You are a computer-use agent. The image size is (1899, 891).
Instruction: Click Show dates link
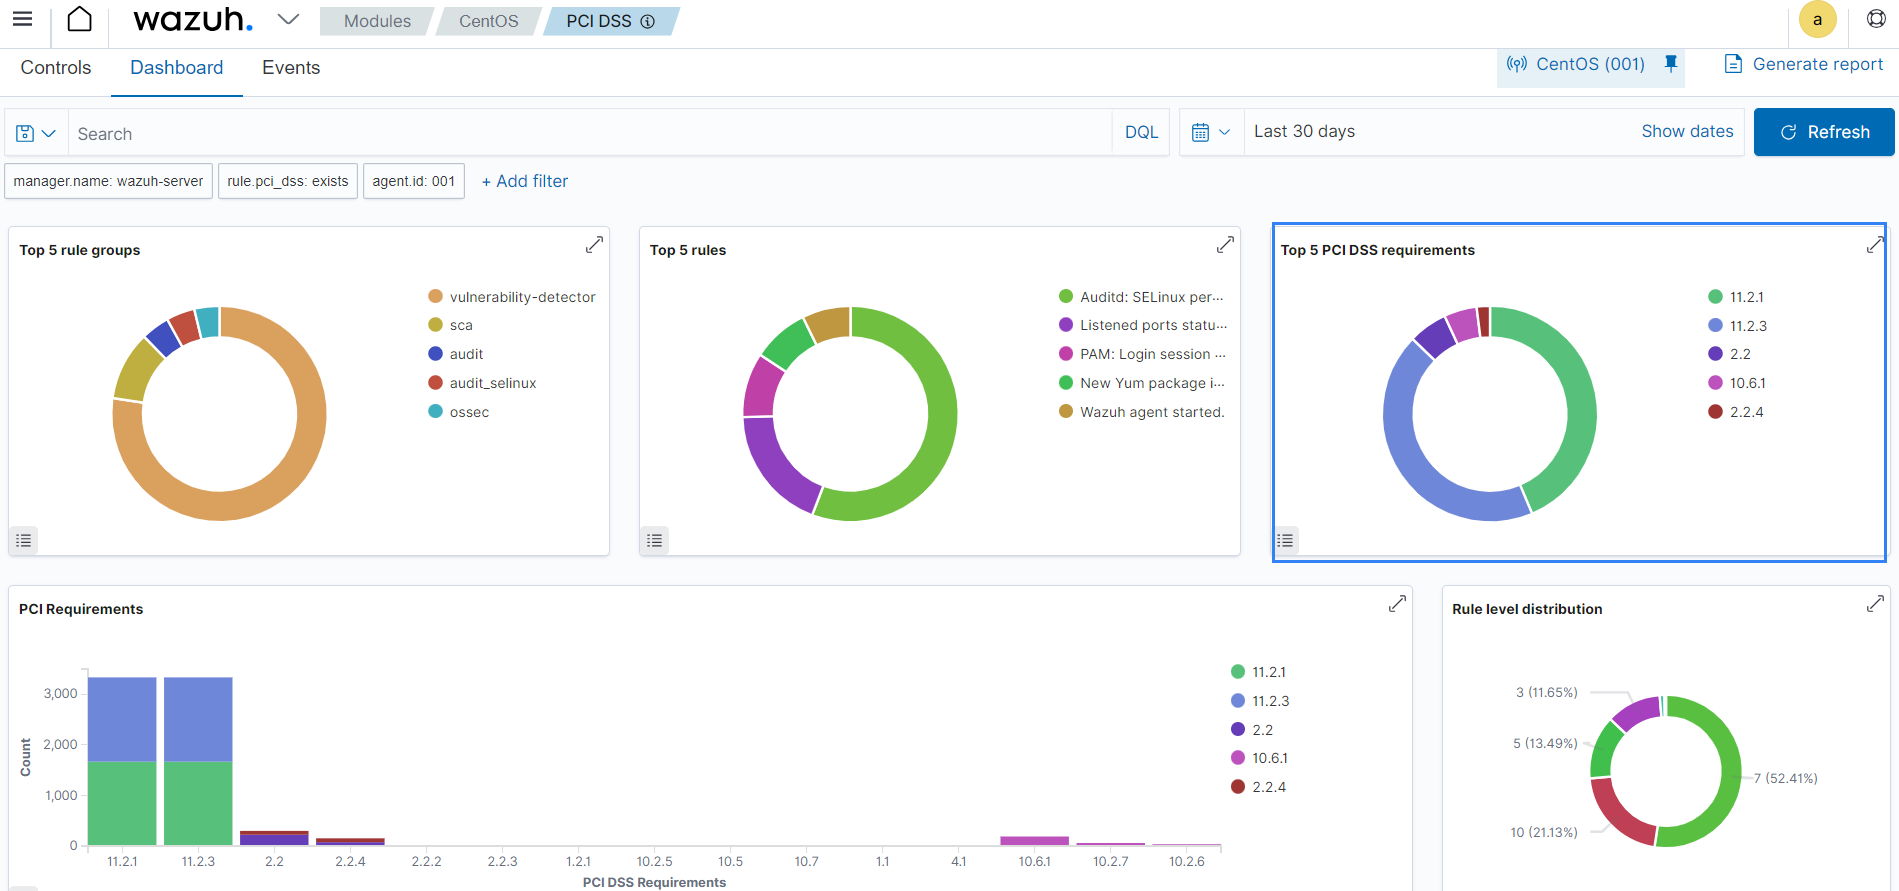[1687, 131]
